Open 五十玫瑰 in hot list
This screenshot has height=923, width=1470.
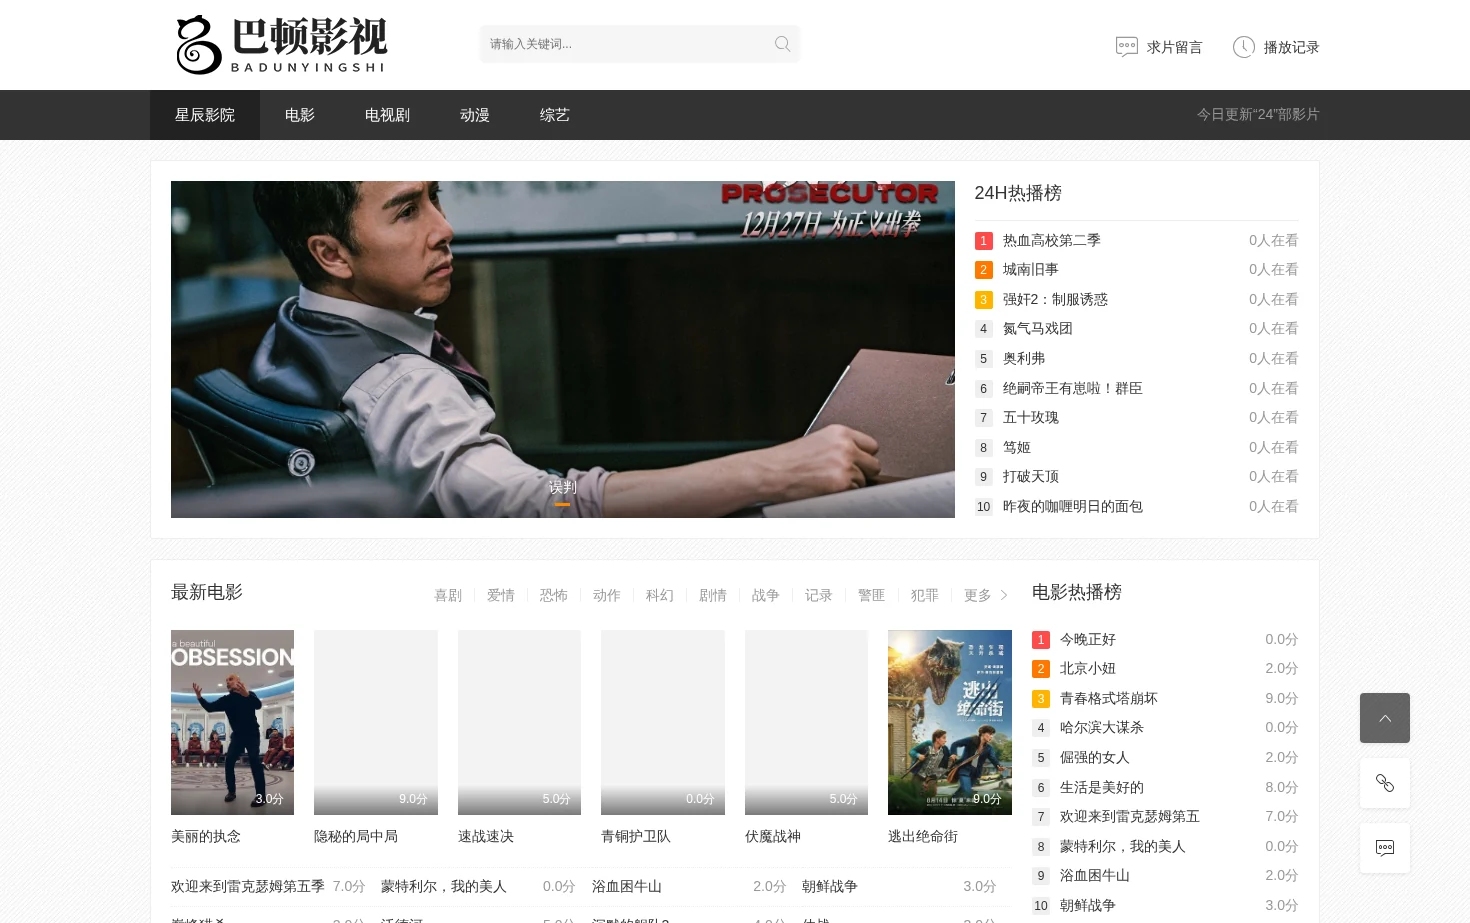coord(1031,417)
